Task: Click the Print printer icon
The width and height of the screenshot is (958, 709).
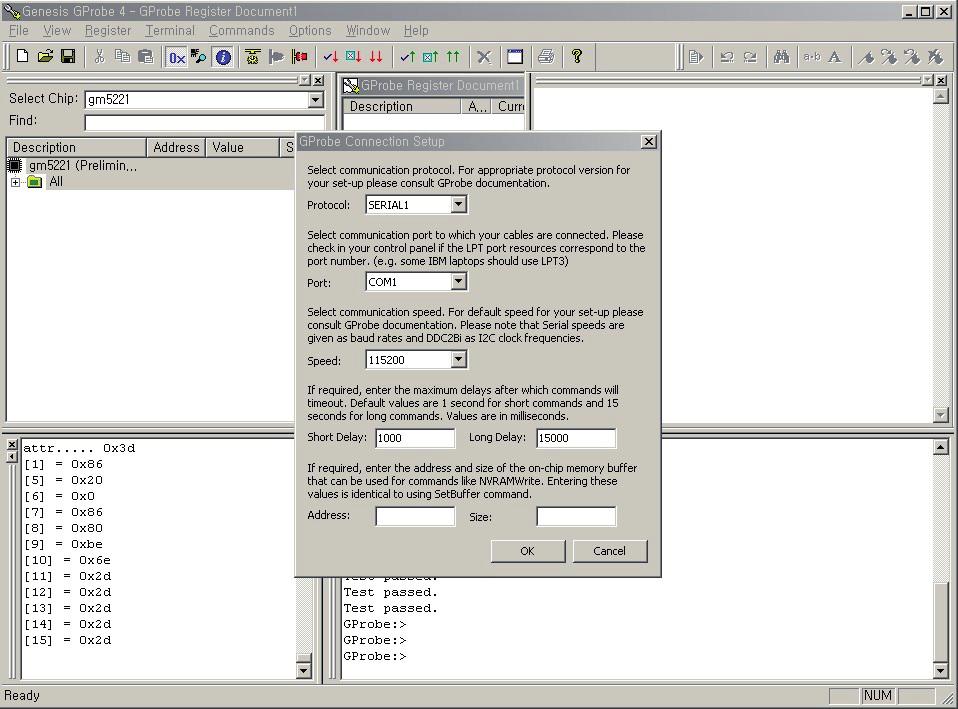Action: [x=546, y=57]
